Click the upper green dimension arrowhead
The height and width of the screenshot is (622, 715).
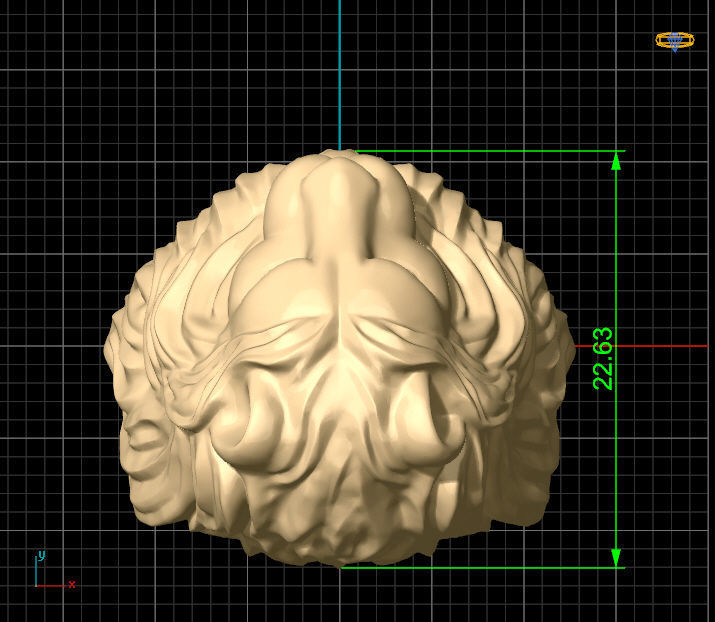coord(616,161)
